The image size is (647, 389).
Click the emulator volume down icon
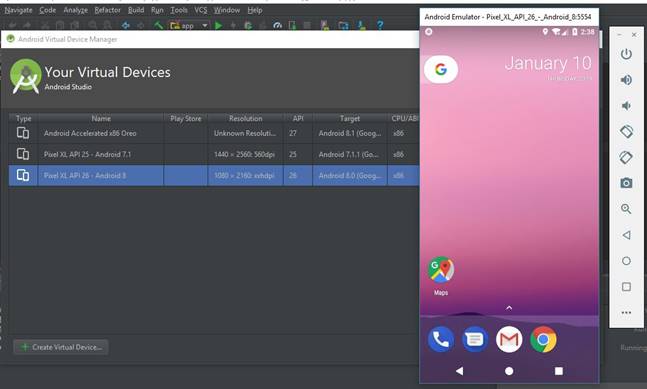[x=626, y=106]
